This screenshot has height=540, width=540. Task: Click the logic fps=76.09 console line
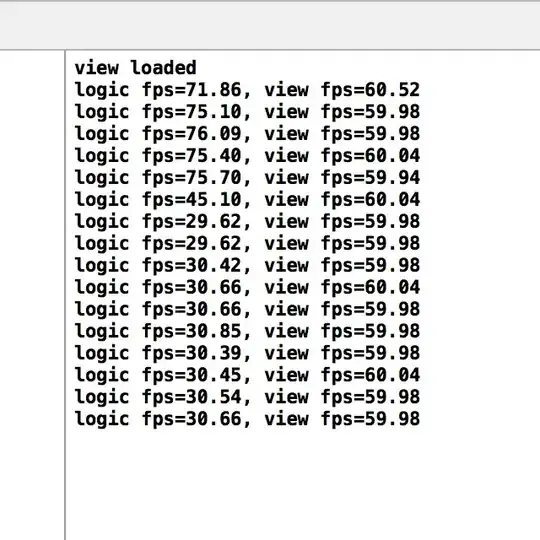pos(247,134)
